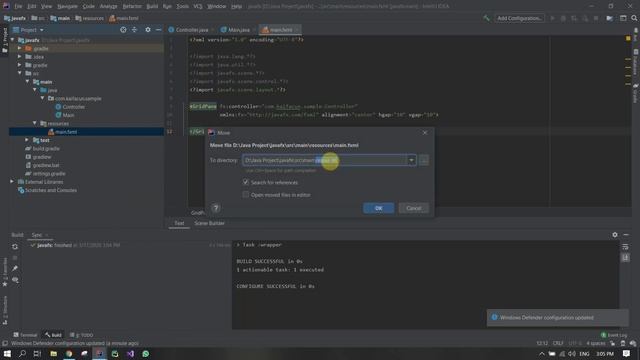The image size is (640, 360).
Task: Click inside the To directory field
Action: pos(324,160)
